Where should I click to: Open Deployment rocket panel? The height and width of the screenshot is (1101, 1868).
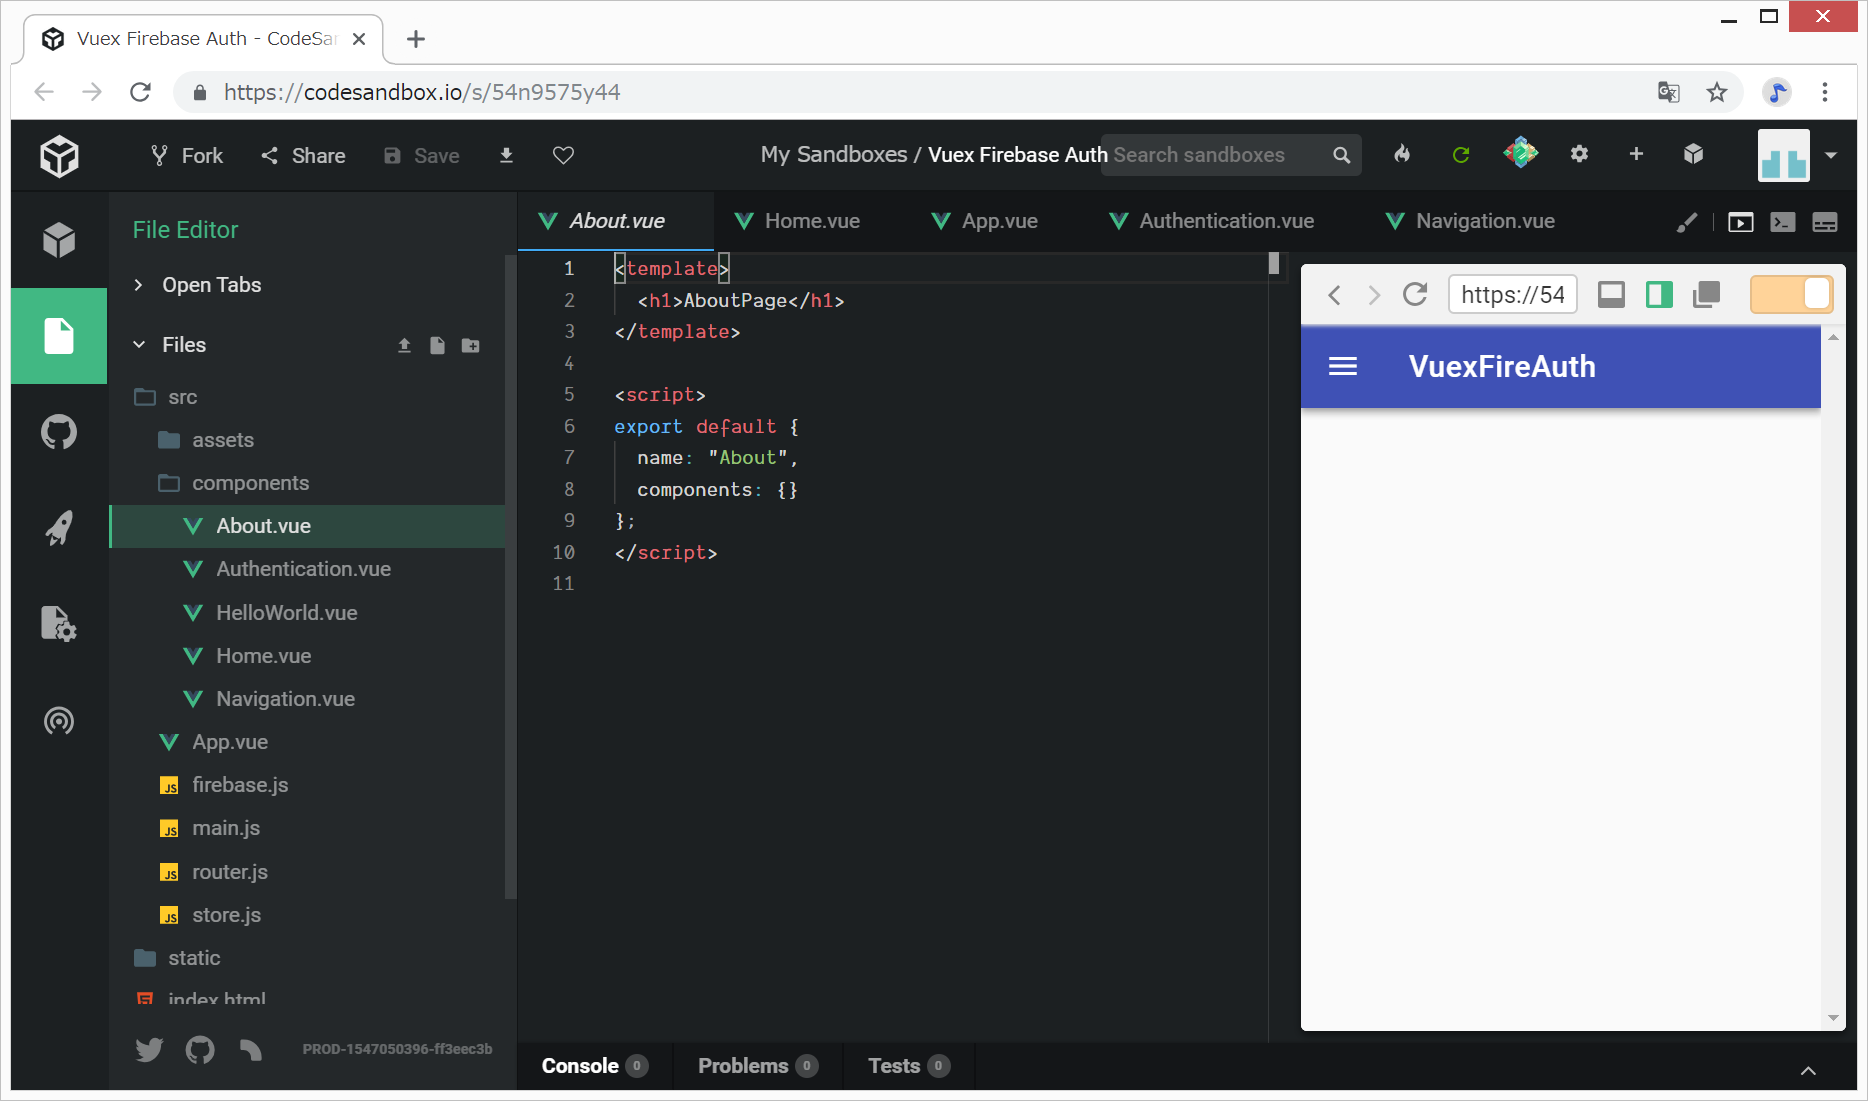pos(59,528)
